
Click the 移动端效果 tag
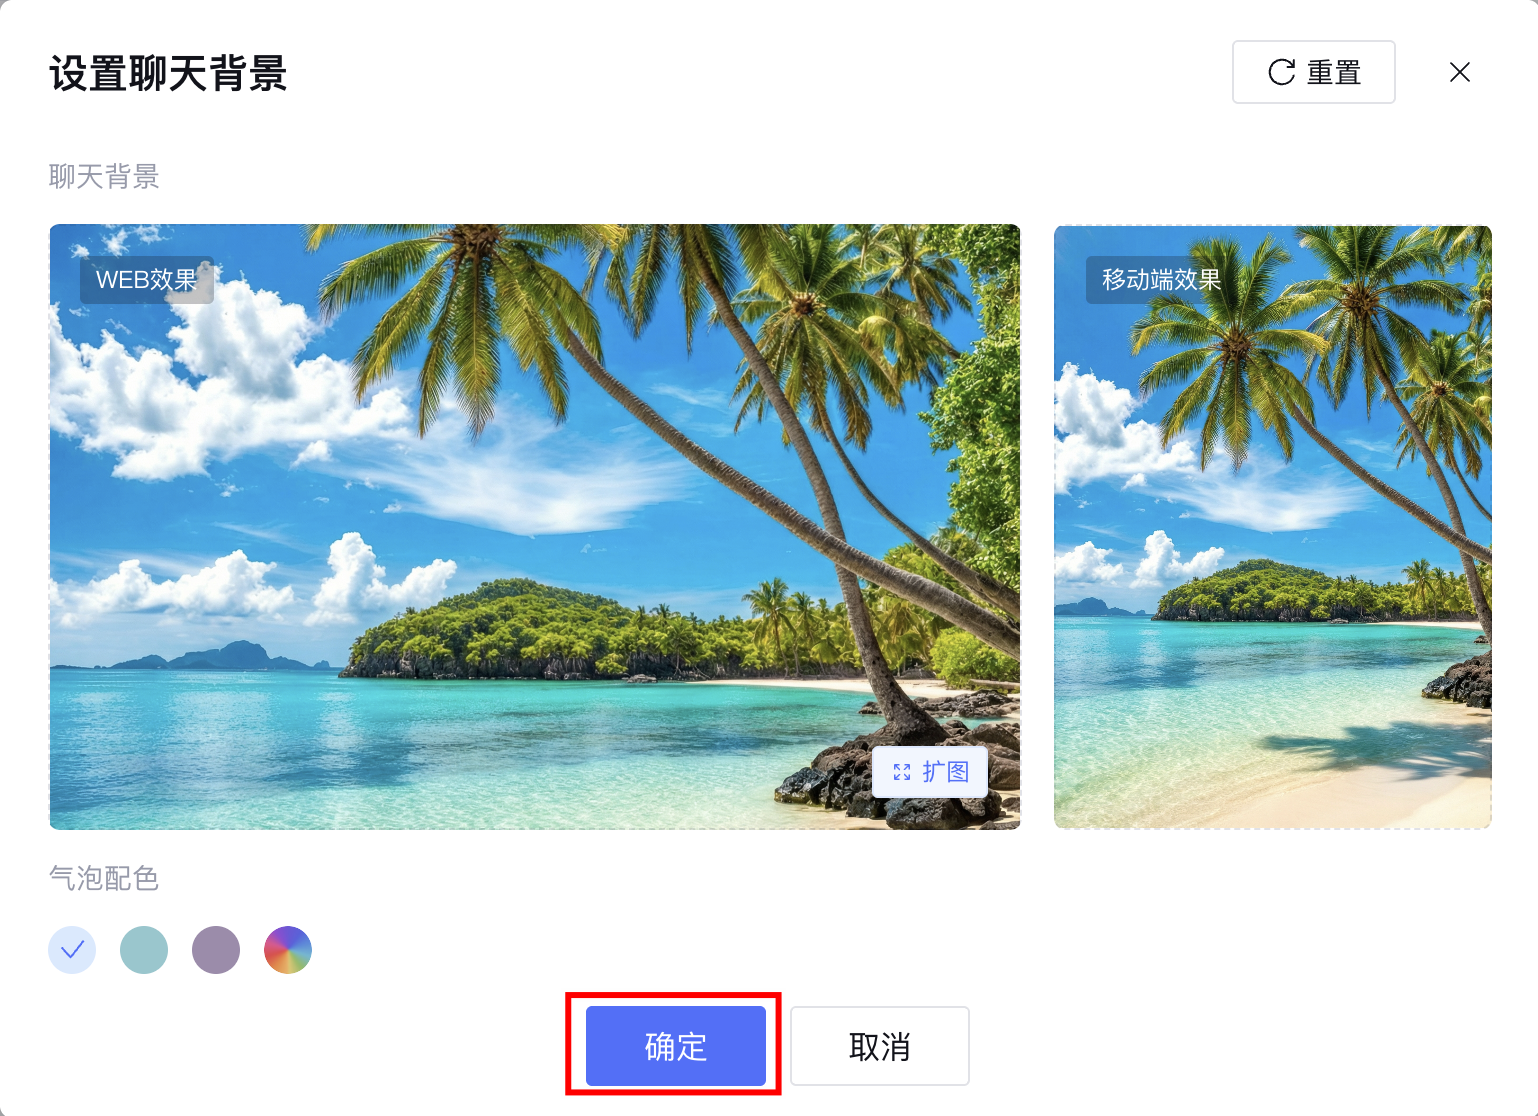[1162, 280]
